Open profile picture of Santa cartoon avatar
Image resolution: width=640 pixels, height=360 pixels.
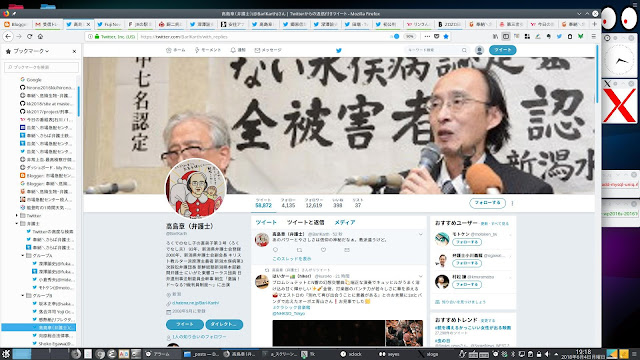[x=196, y=189]
